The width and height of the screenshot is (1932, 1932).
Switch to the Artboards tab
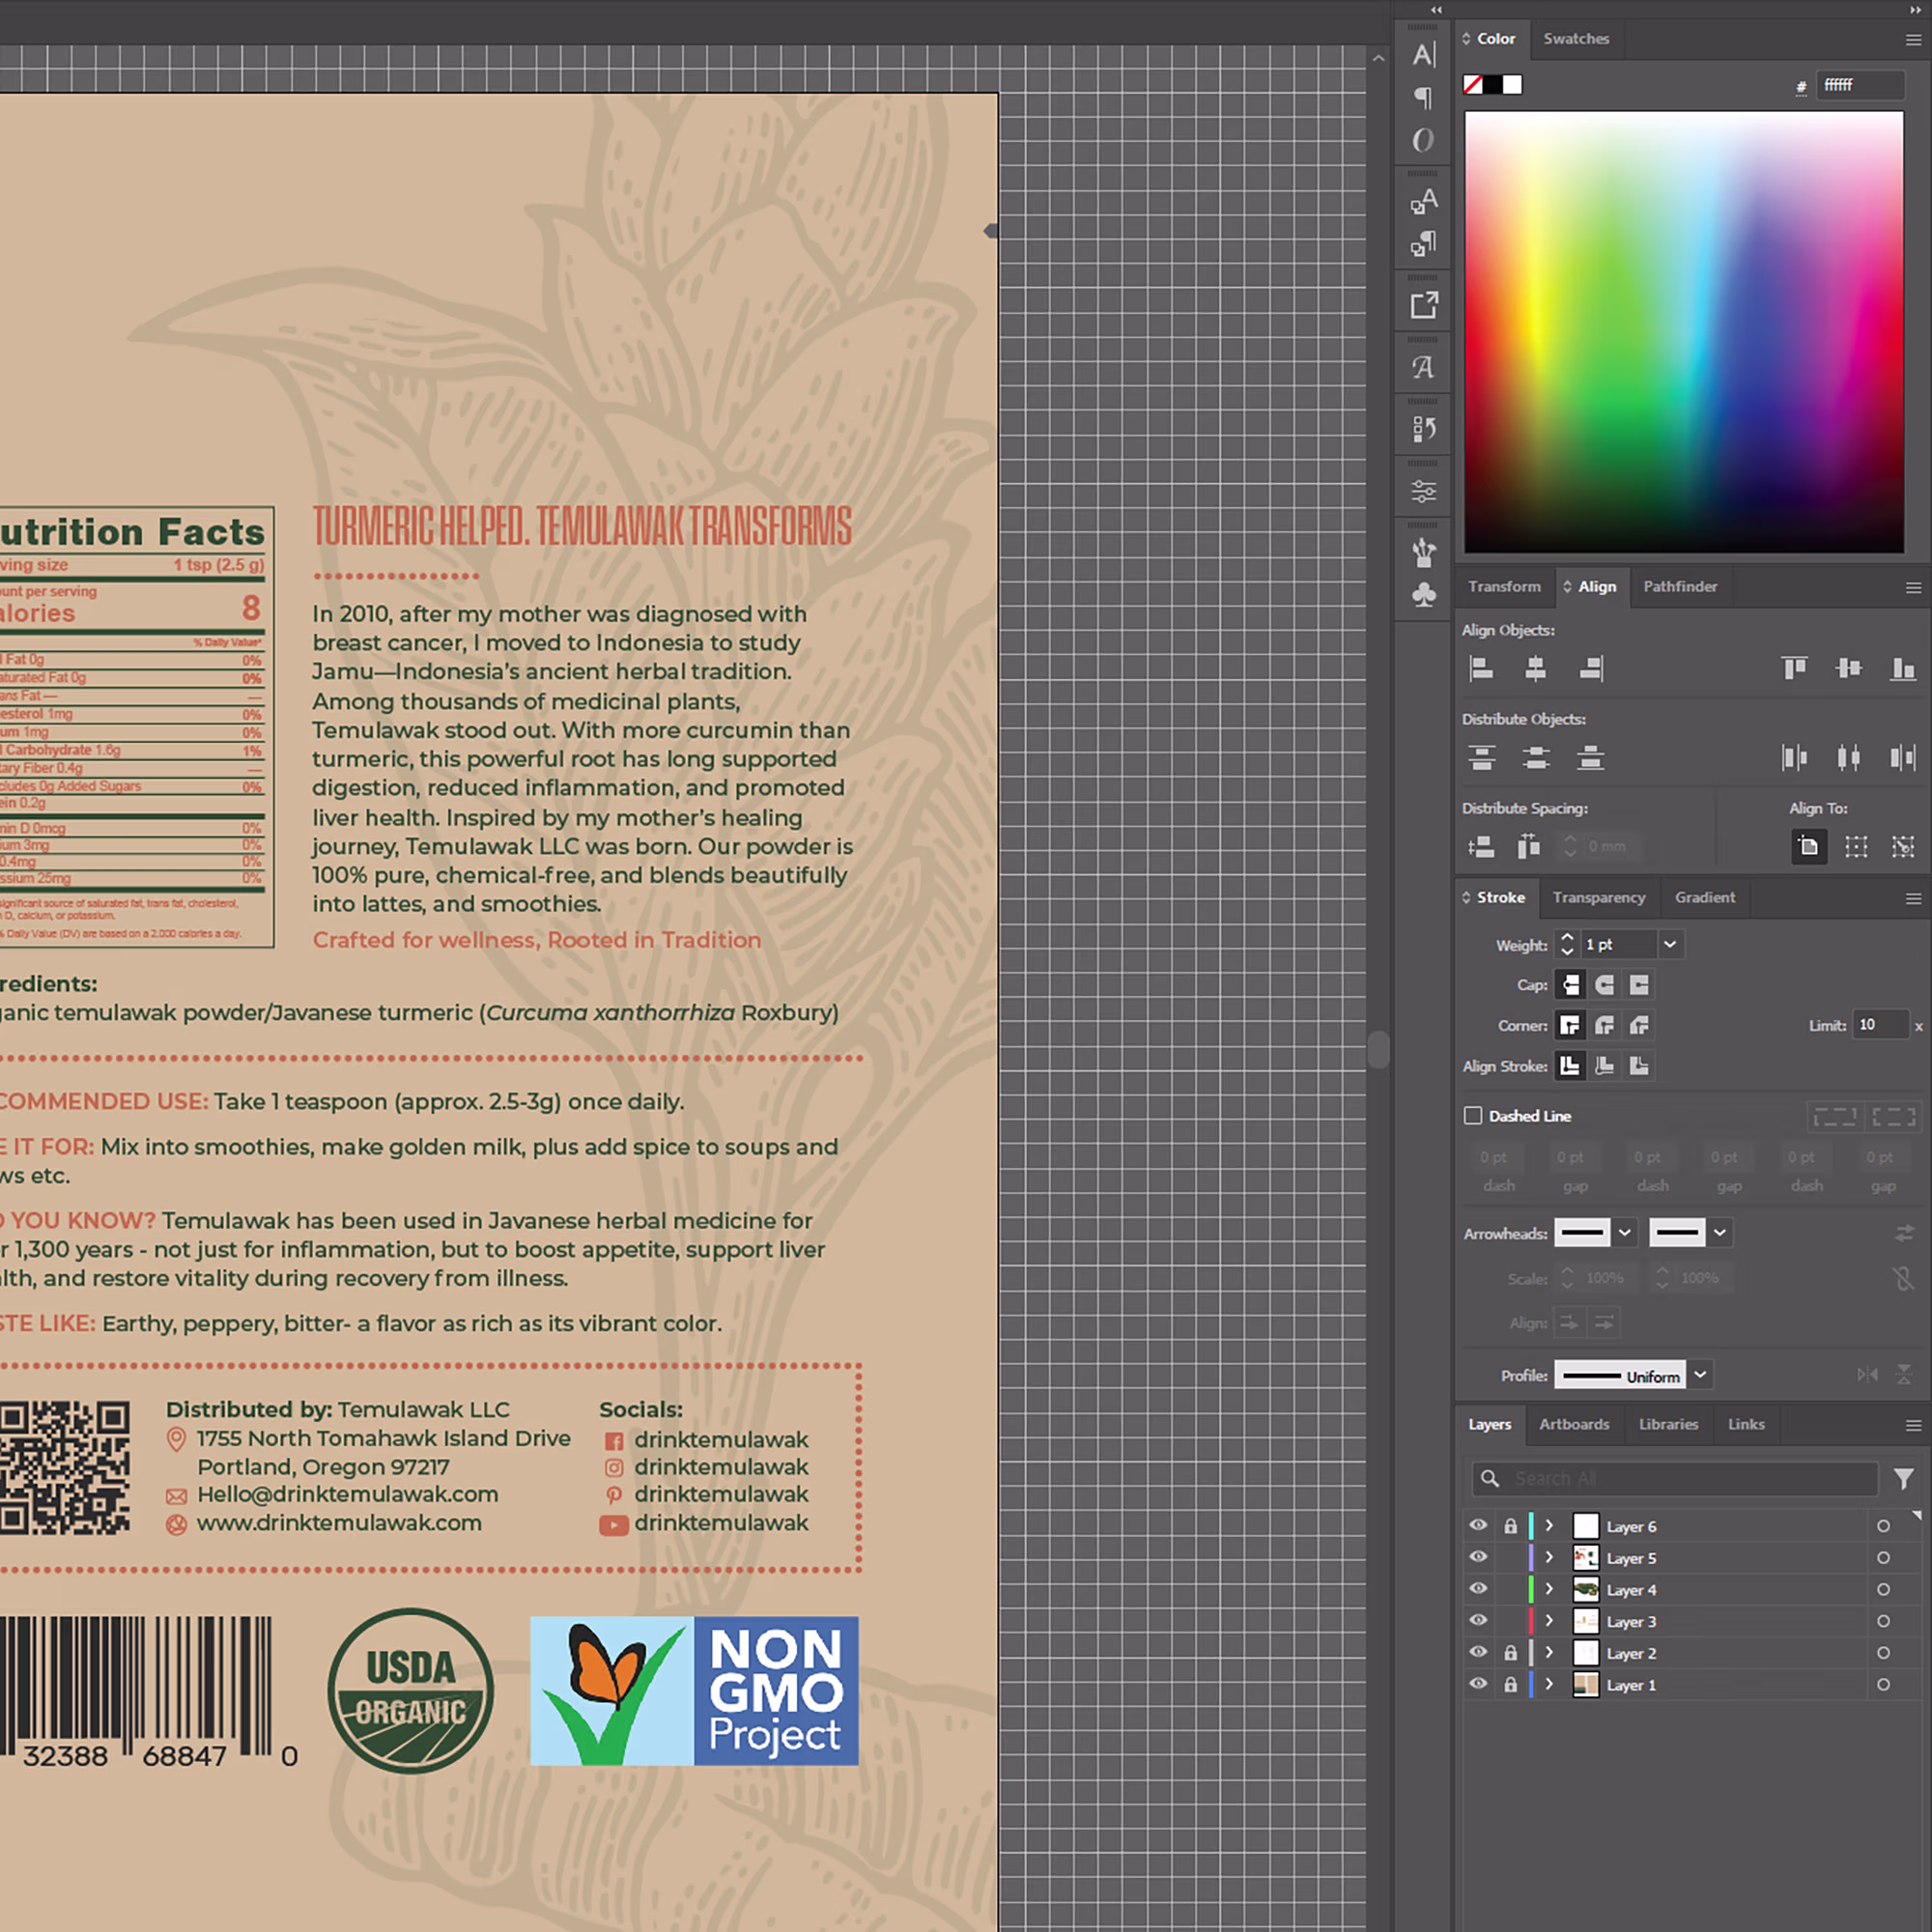(1574, 1424)
